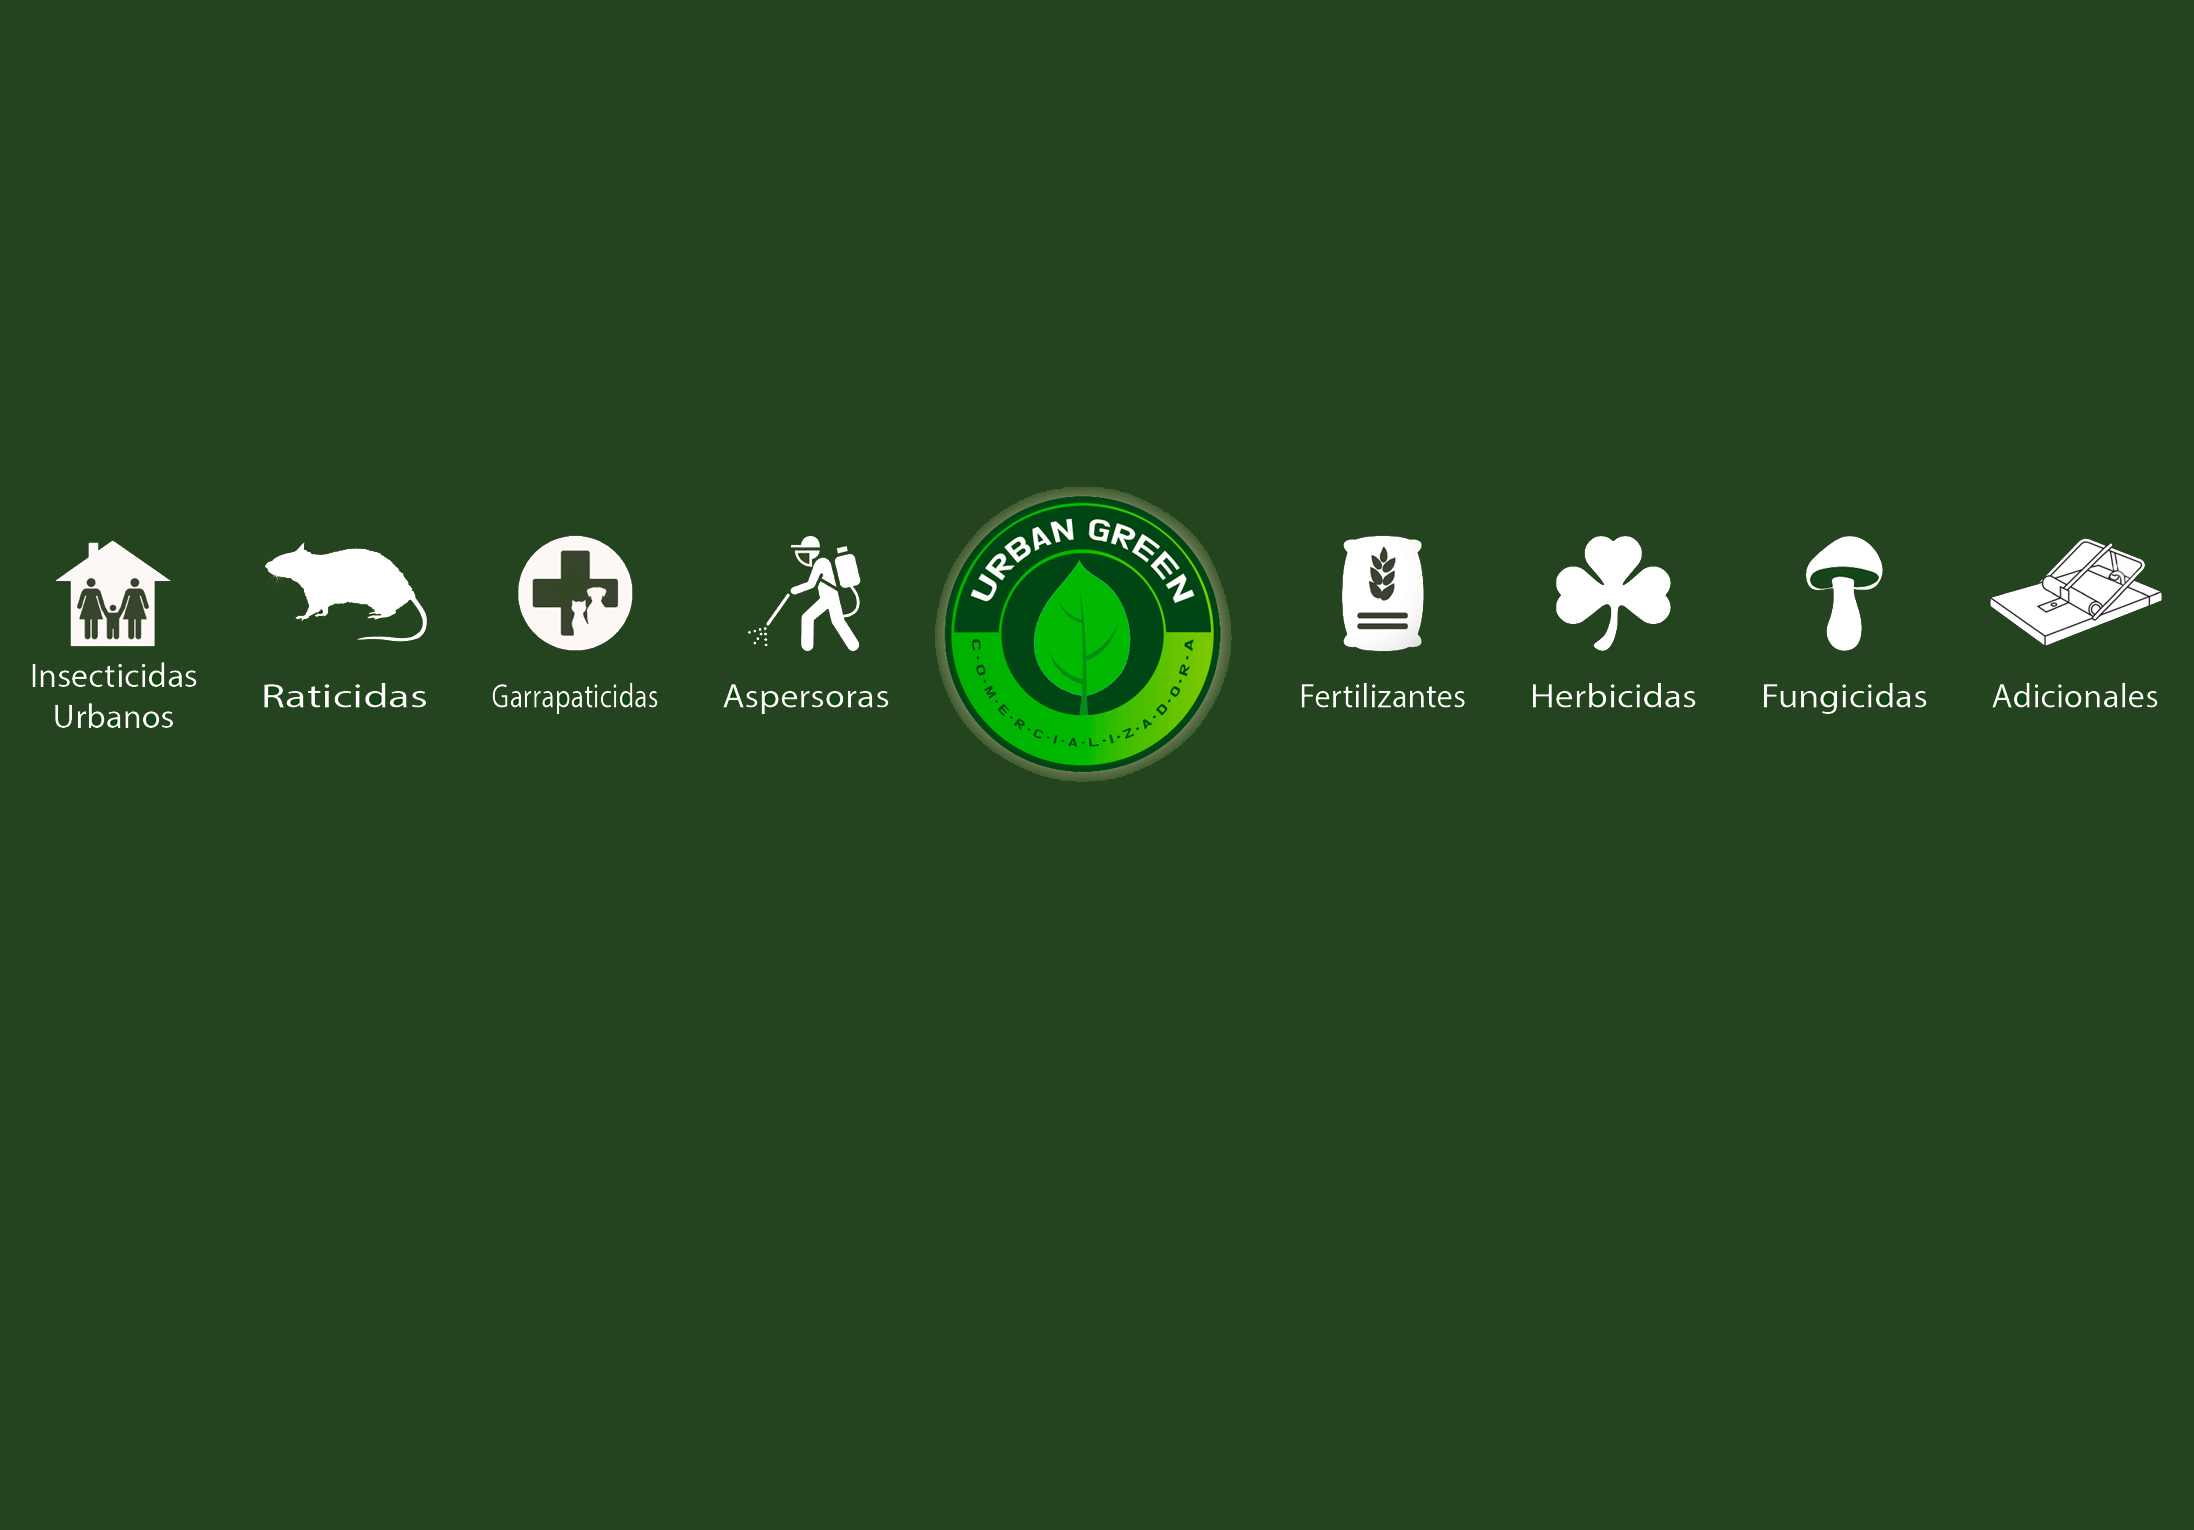Open the Raticidas category label
2194x1530 pixels.
[x=345, y=696]
